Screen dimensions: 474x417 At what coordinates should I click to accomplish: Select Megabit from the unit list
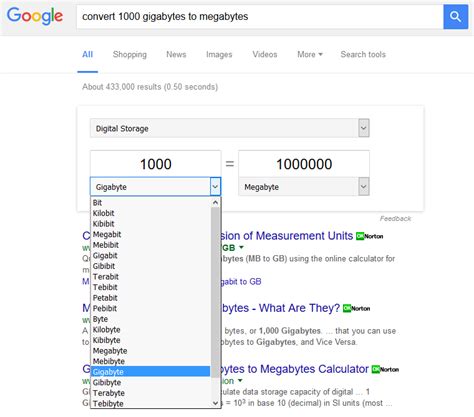pos(151,234)
